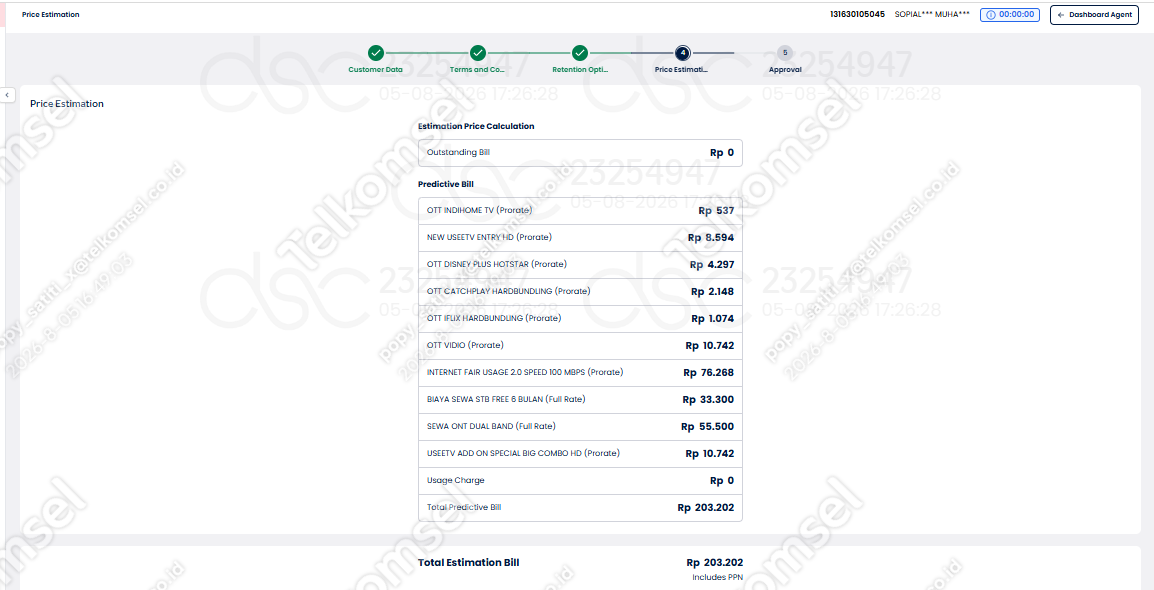Click OTT VIDIO (Prorate) row
This screenshot has height=590, width=1154.
pyautogui.click(x=580, y=345)
